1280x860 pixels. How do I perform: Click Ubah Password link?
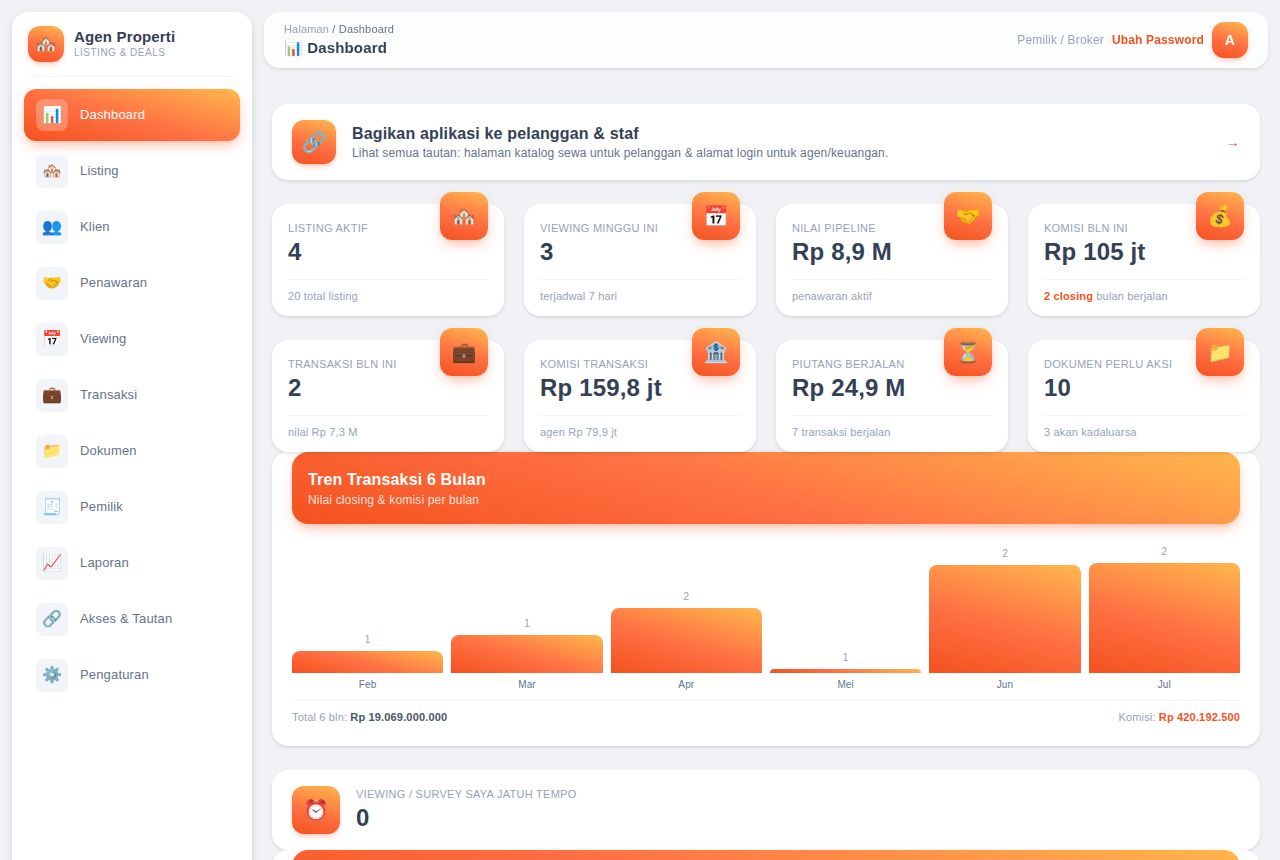pyautogui.click(x=1157, y=40)
